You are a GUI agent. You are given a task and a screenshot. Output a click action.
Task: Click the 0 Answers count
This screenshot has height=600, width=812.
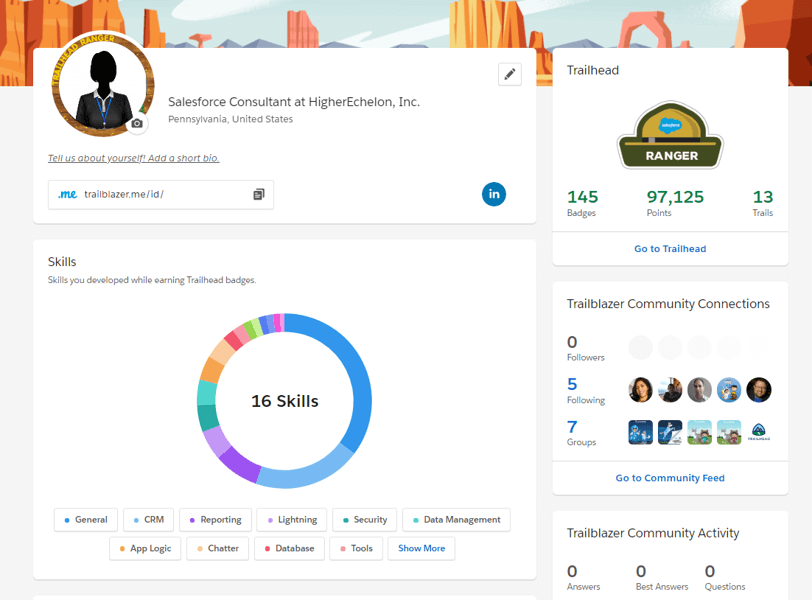click(x=572, y=571)
